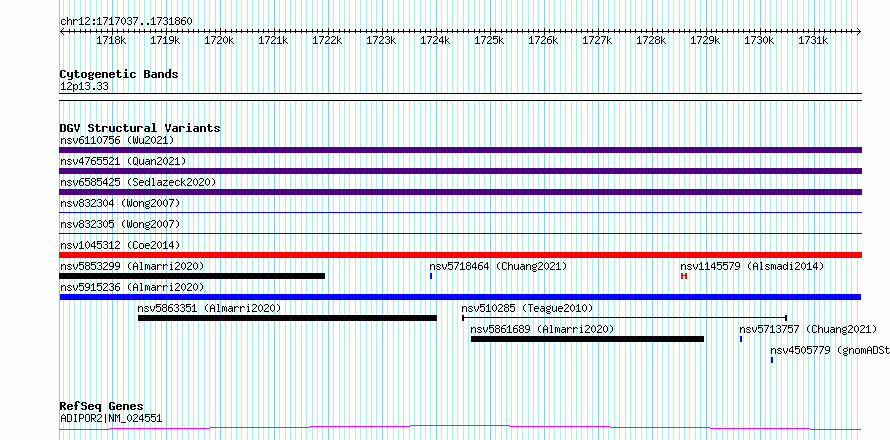Click the ADIPOR2 magenta gene line
The height and width of the screenshot is (440, 890).
460,428
